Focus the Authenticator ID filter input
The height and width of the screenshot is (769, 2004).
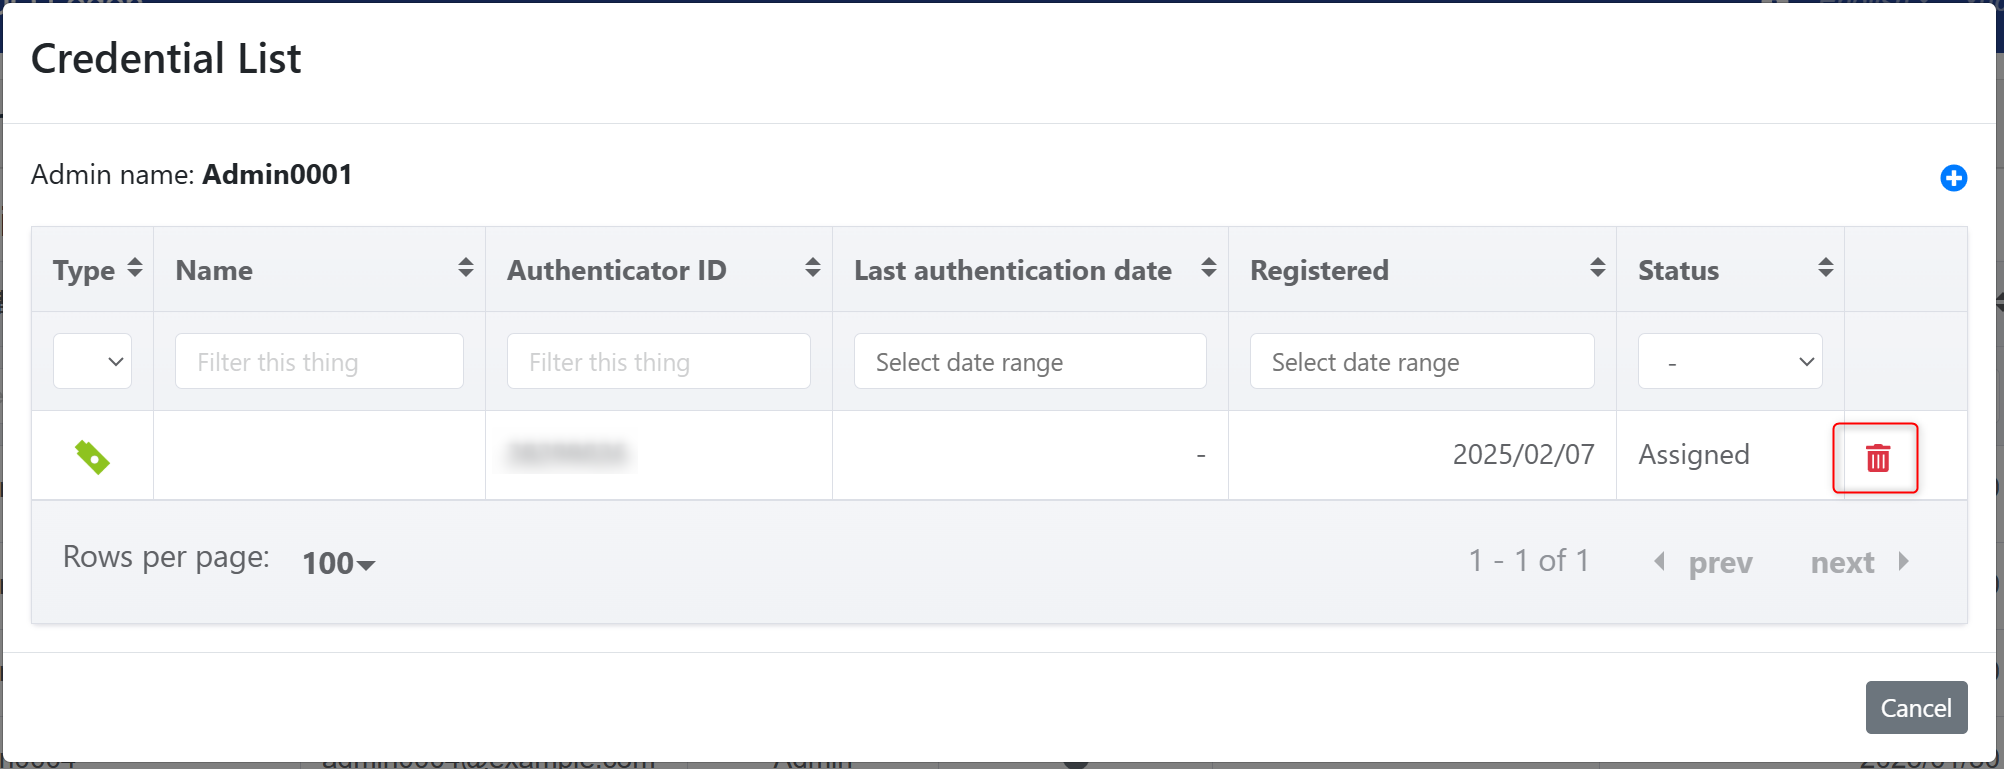pyautogui.click(x=658, y=361)
